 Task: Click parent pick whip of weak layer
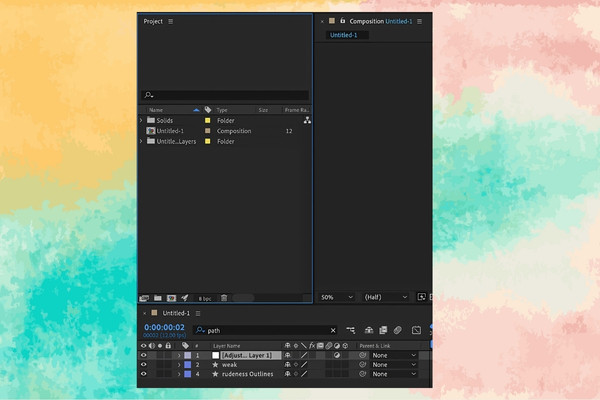coord(362,365)
